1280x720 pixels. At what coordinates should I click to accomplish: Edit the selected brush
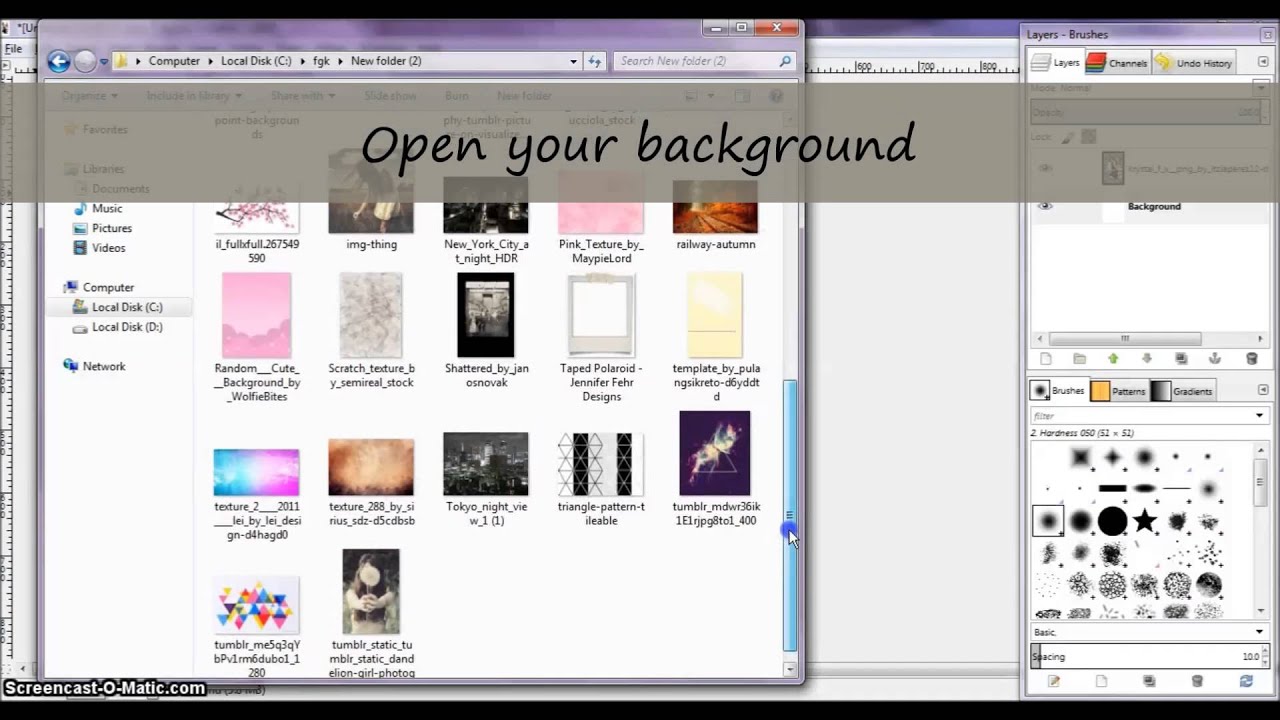[x=1053, y=681]
